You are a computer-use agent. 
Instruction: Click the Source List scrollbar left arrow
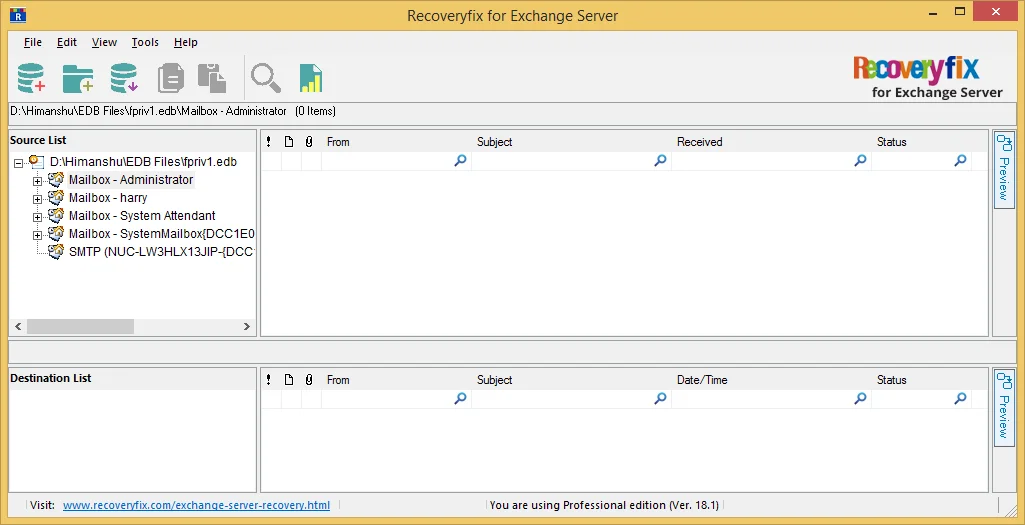[x=18, y=326]
